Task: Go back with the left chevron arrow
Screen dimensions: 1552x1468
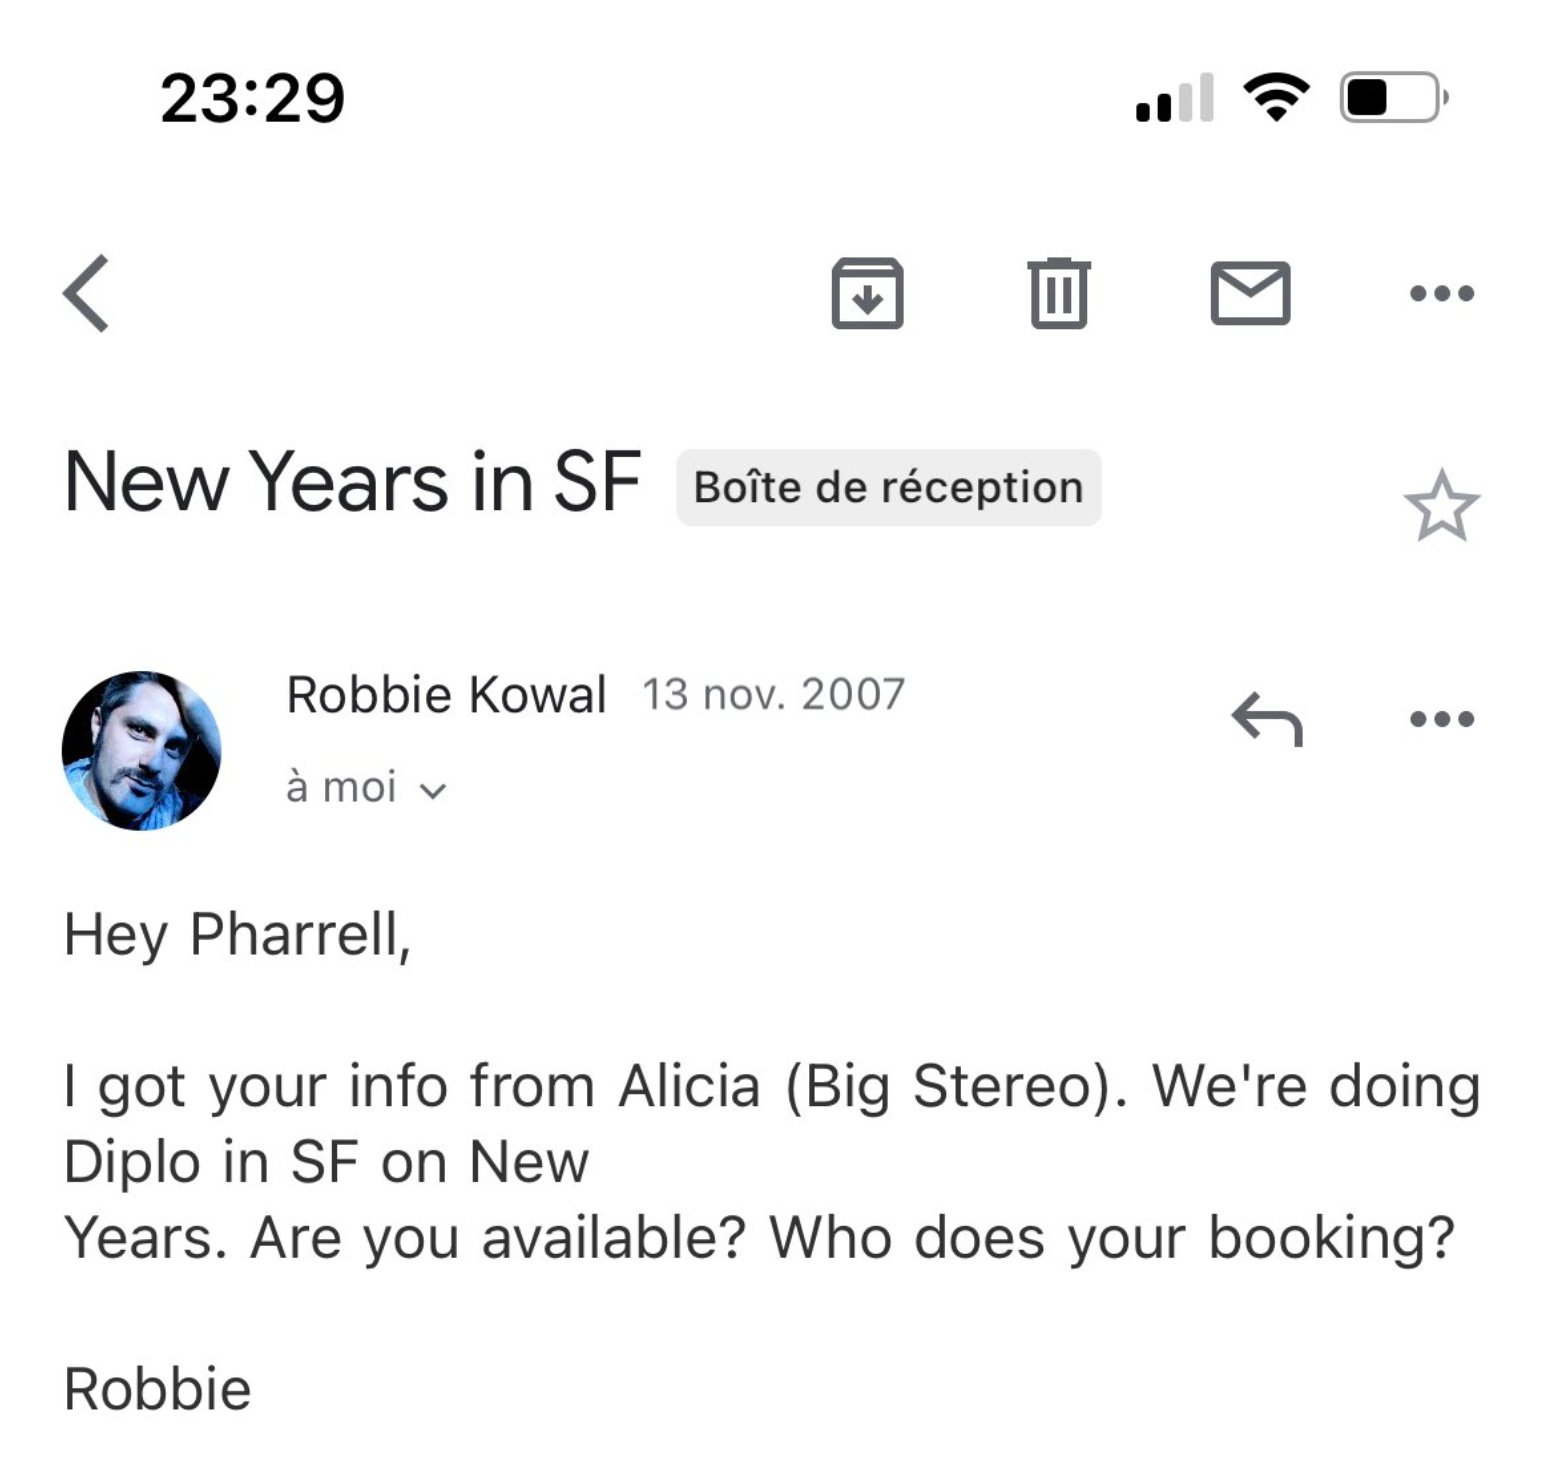Action: pos(87,293)
